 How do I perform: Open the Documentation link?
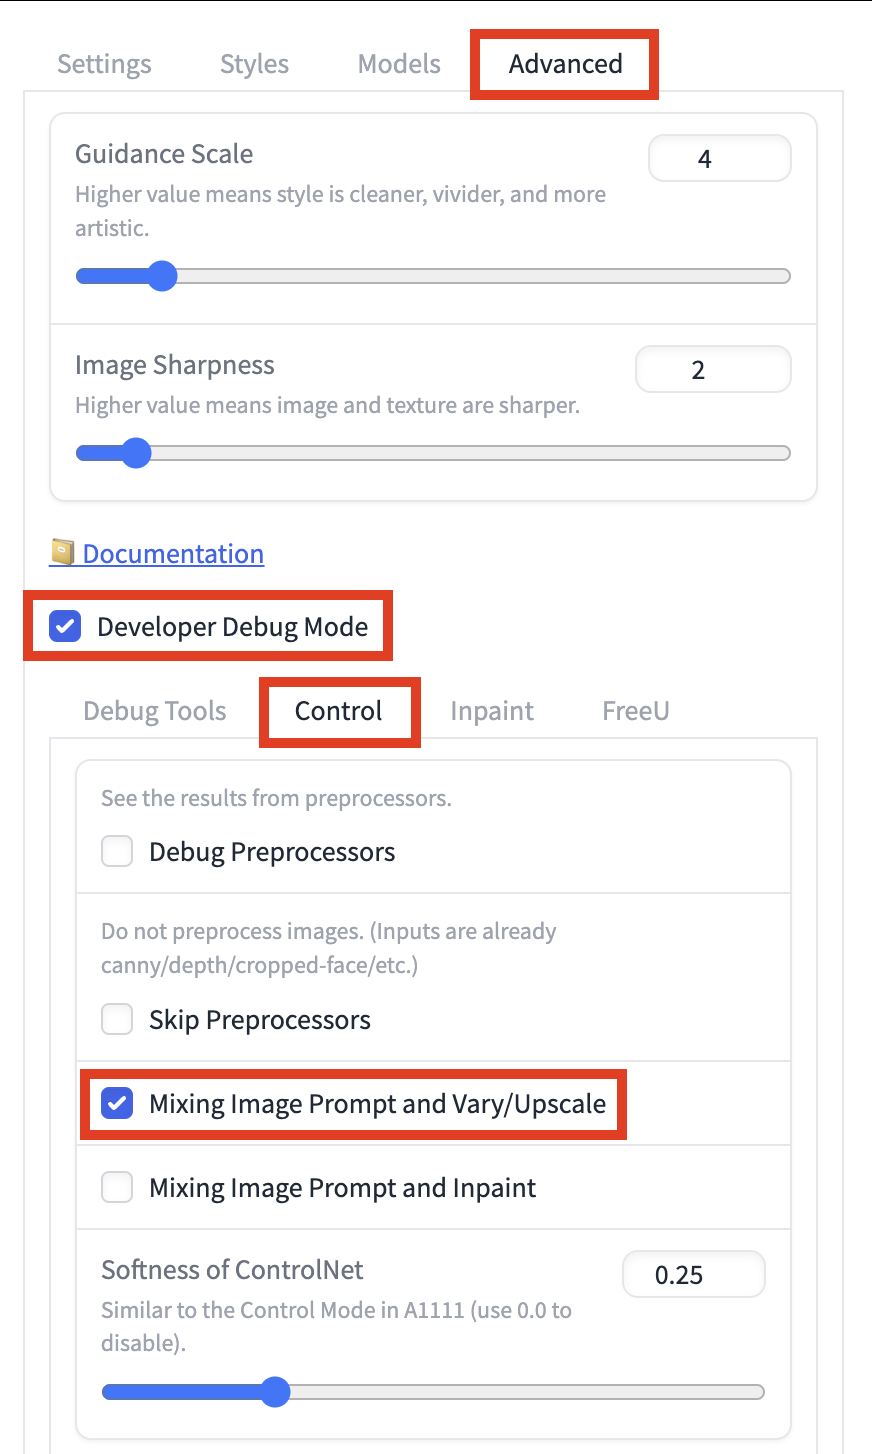click(173, 554)
